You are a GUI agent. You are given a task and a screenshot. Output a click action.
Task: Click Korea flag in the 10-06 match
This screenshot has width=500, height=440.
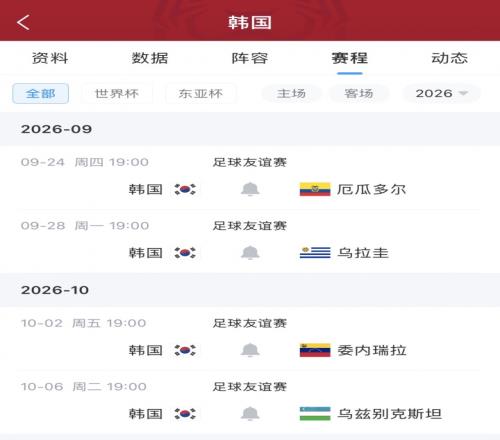click(x=185, y=414)
